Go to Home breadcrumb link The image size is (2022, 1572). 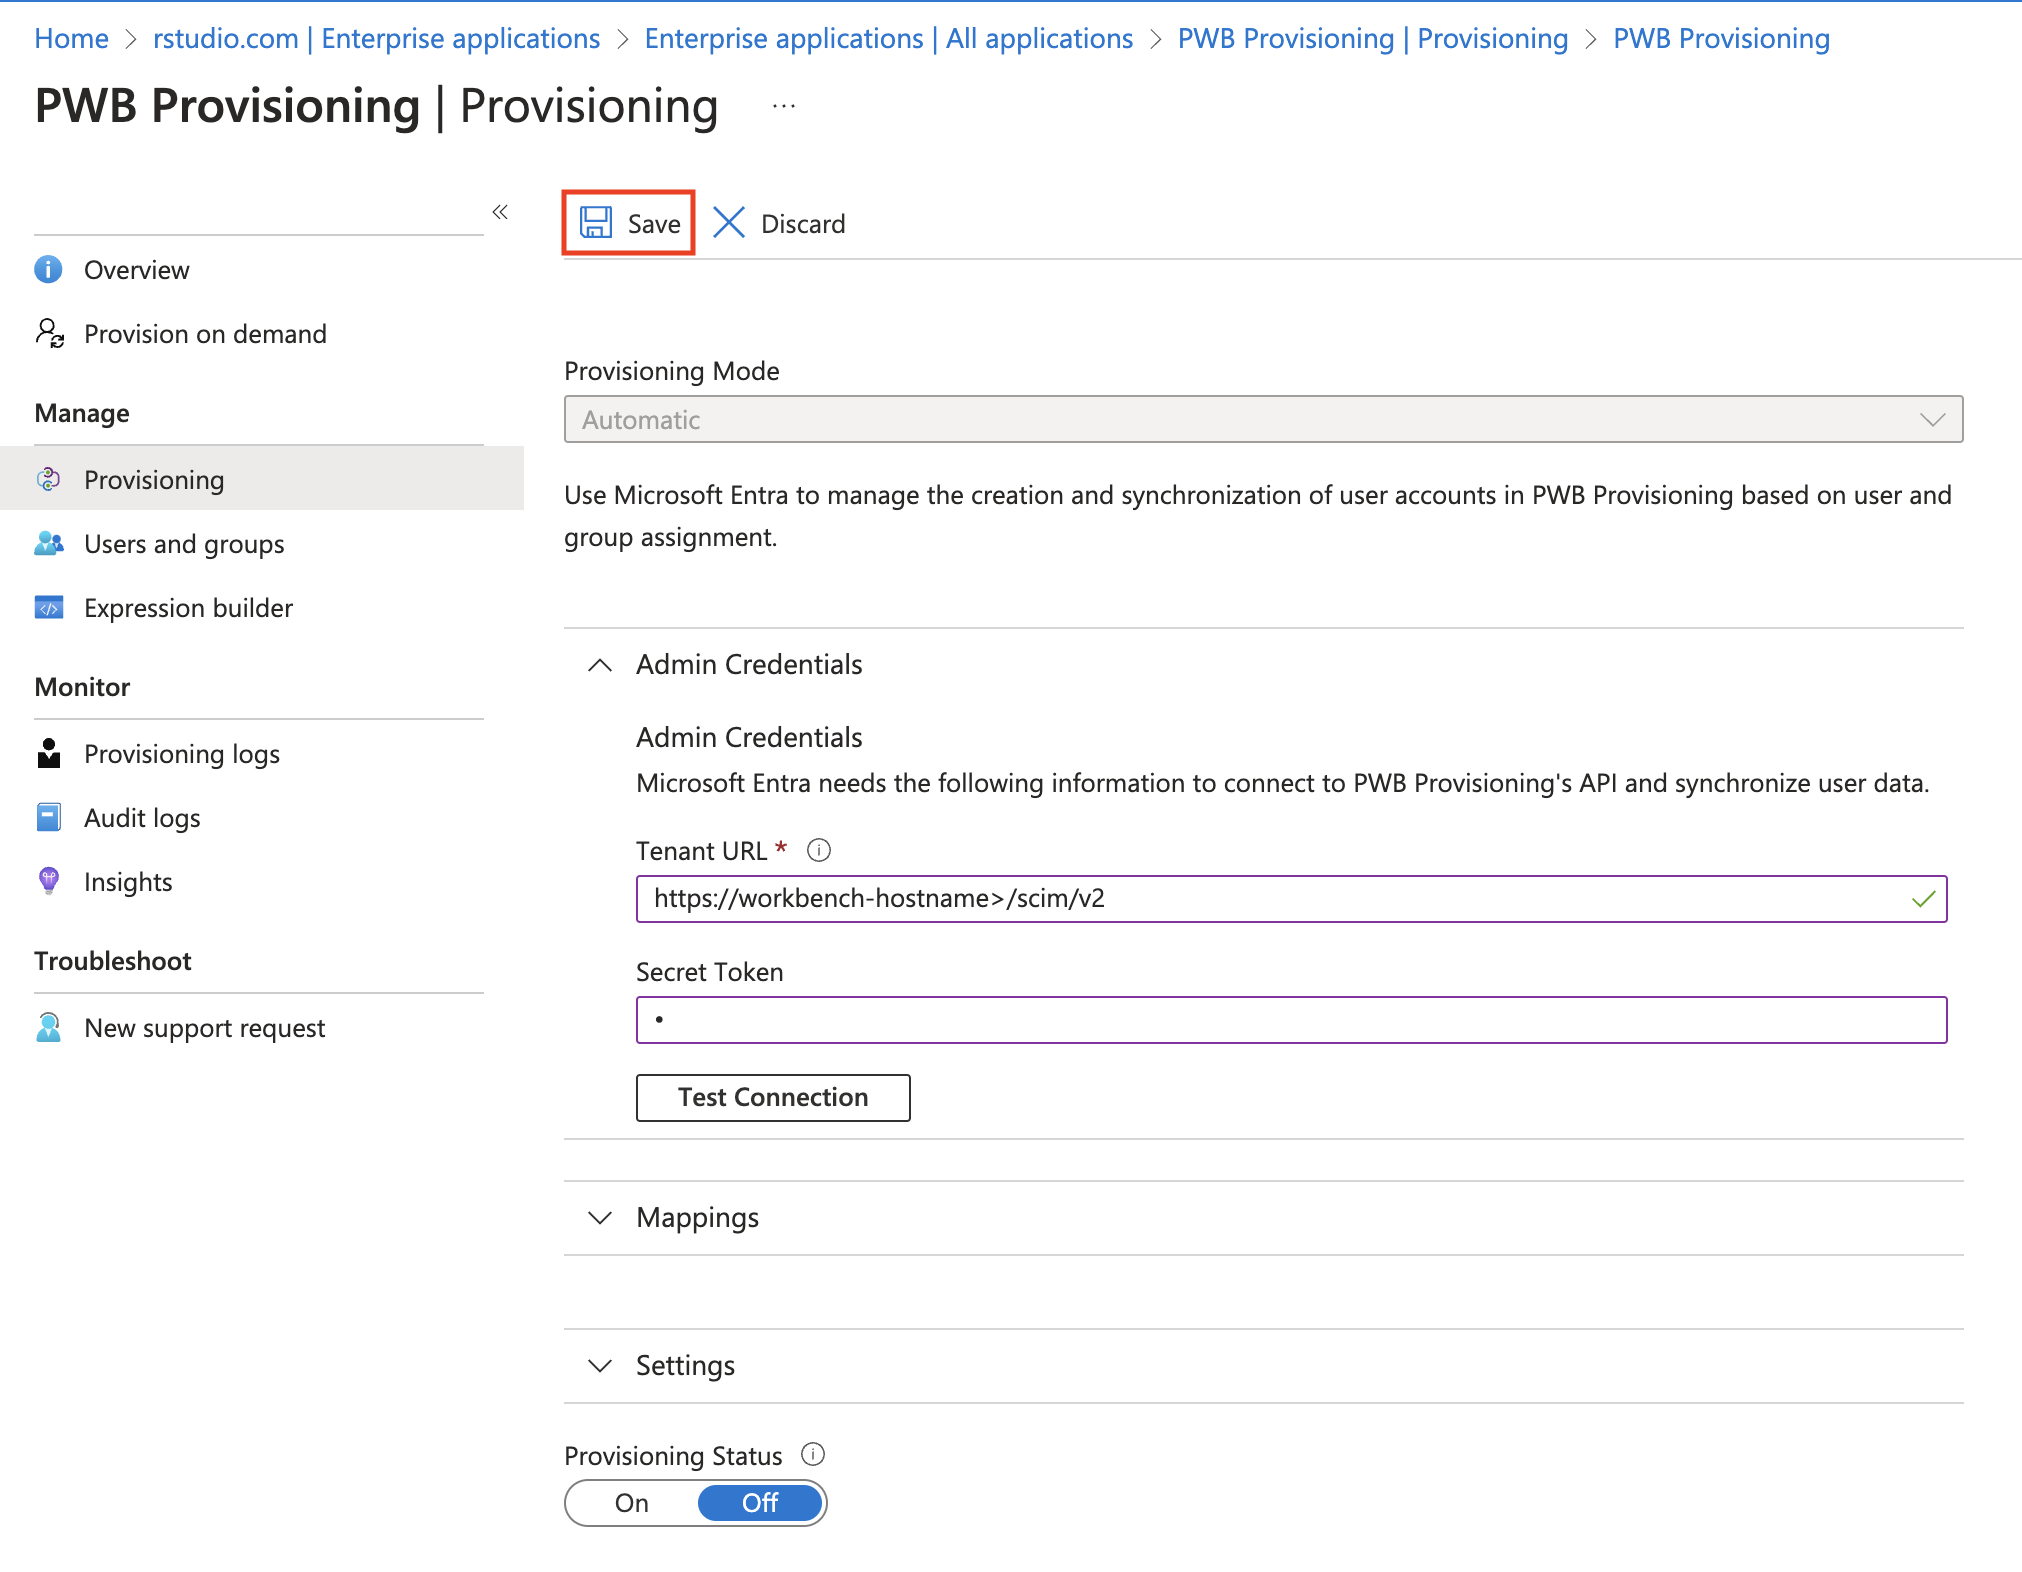71,38
